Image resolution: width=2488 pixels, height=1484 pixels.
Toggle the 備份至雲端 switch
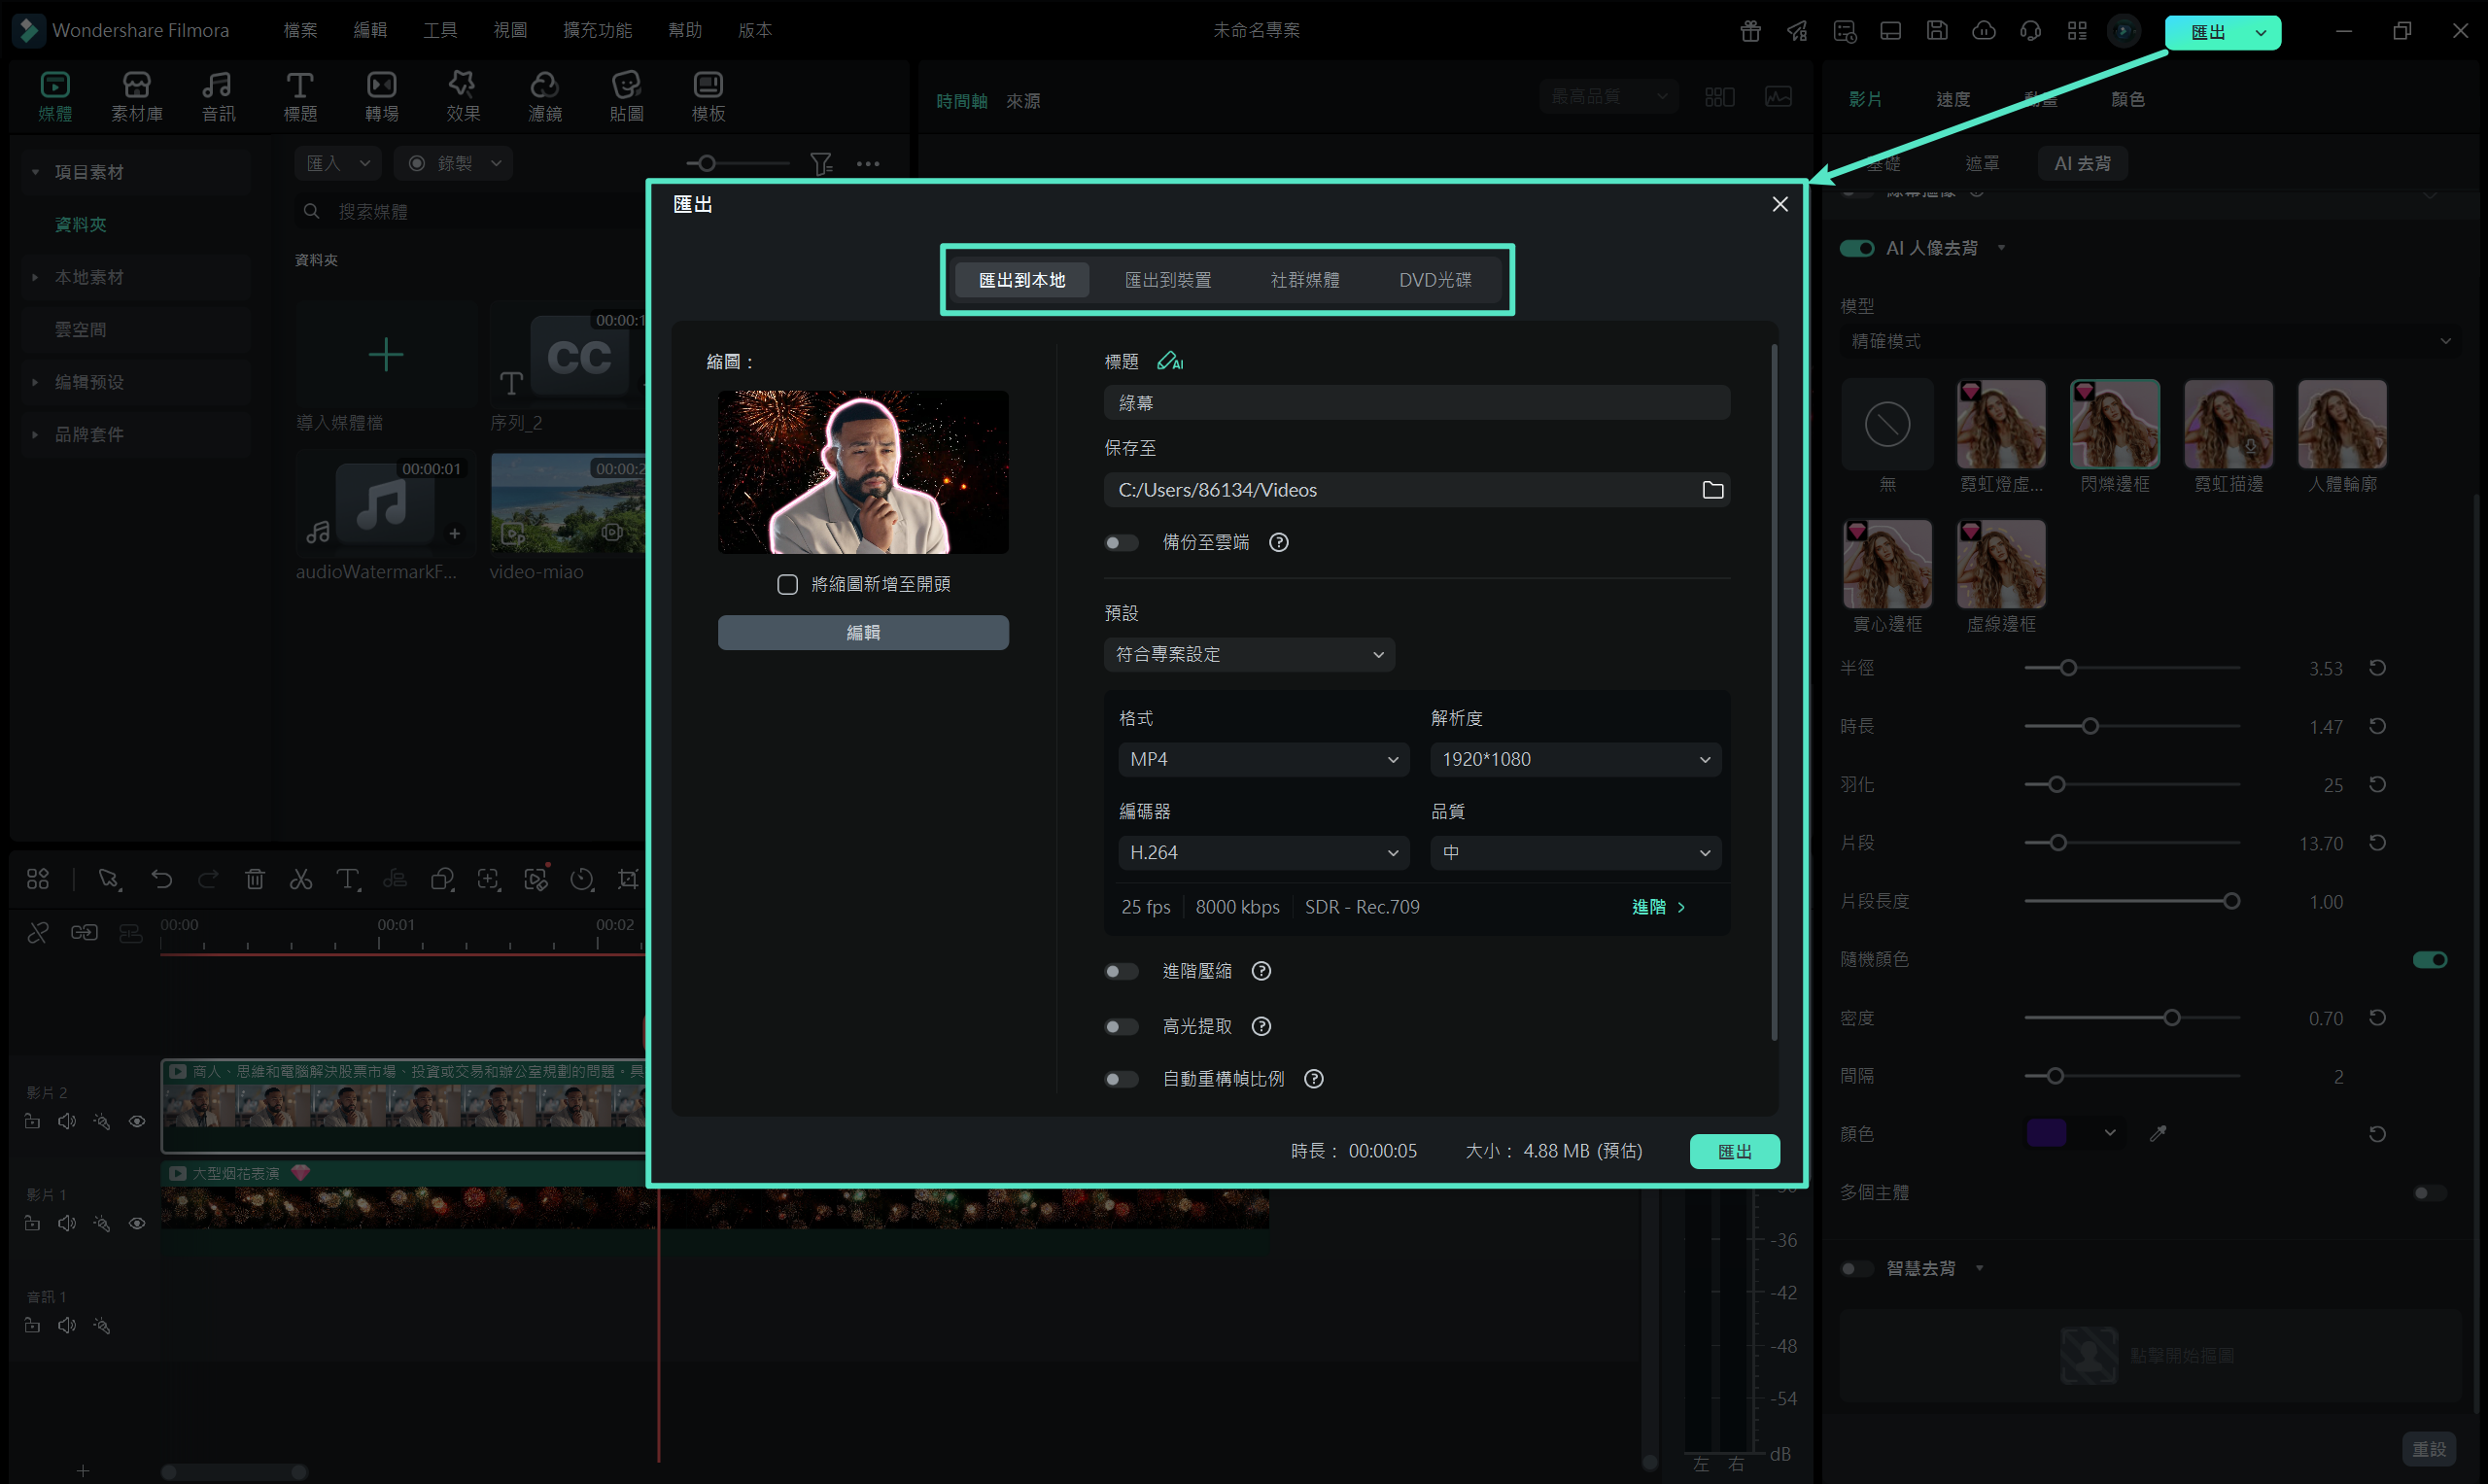pyautogui.click(x=1121, y=543)
